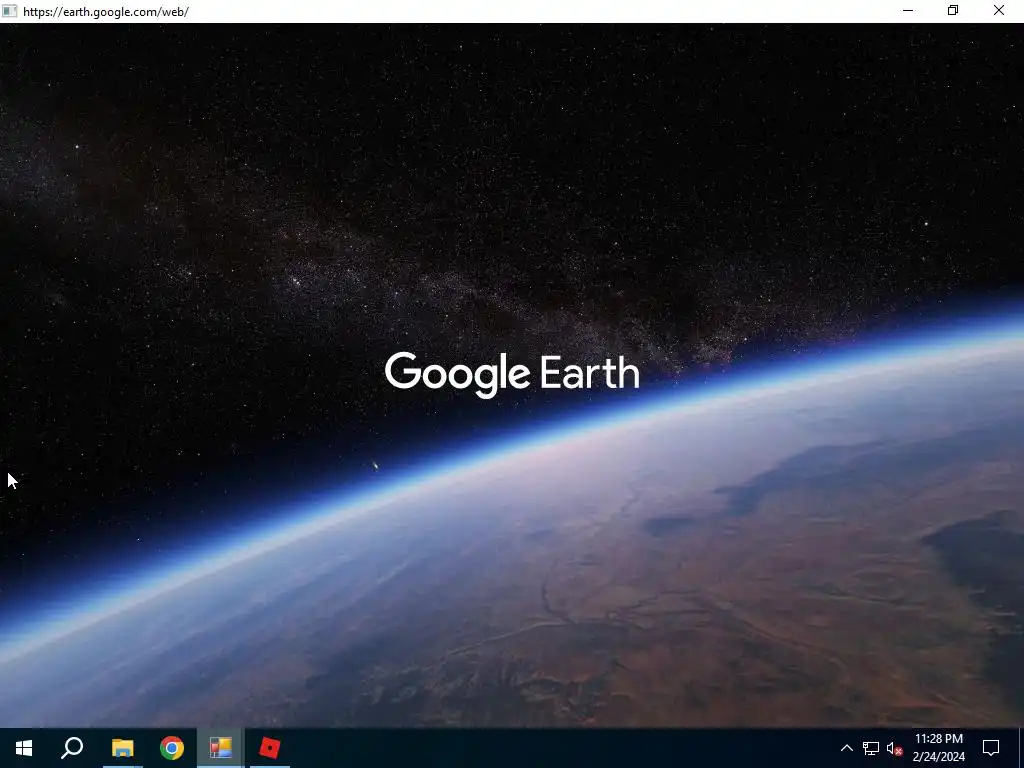Open the Windows Start menu
Viewport: 1024px width, 768px height.
pos(24,748)
